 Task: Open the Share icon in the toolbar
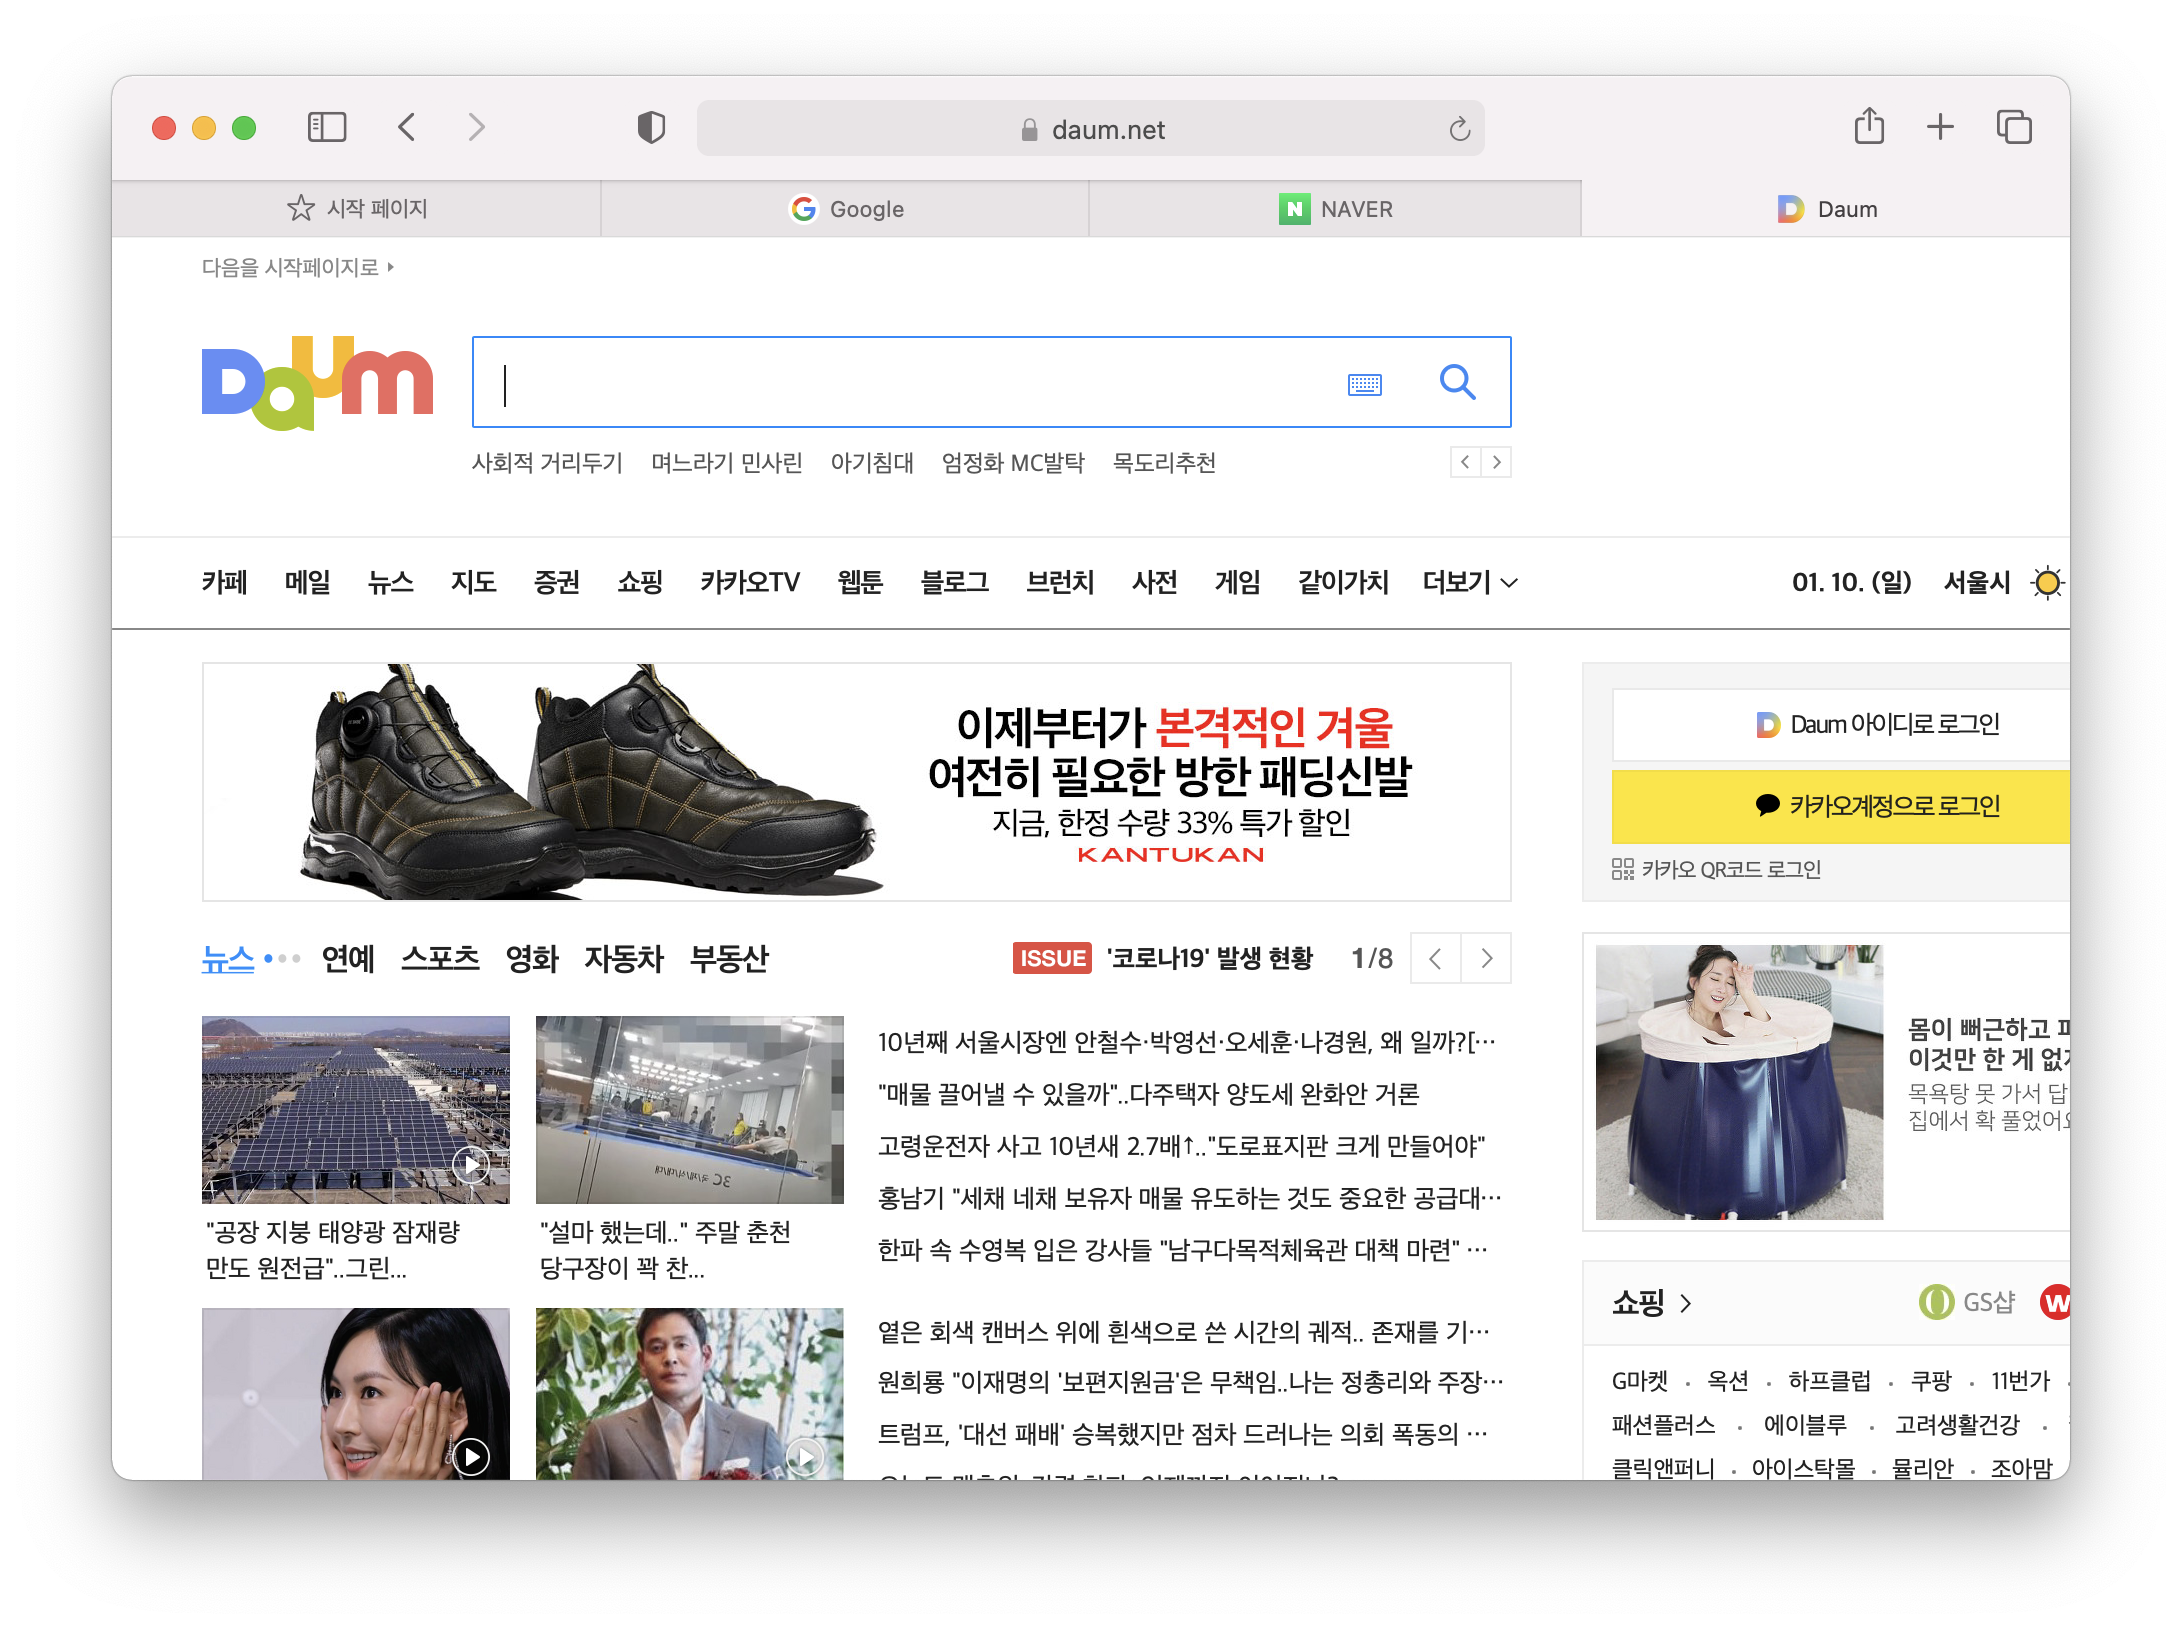(1868, 127)
